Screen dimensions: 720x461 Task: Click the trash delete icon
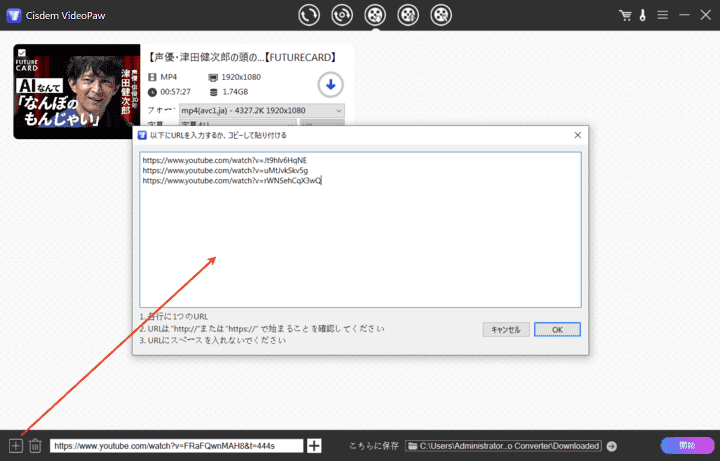tap(35, 446)
